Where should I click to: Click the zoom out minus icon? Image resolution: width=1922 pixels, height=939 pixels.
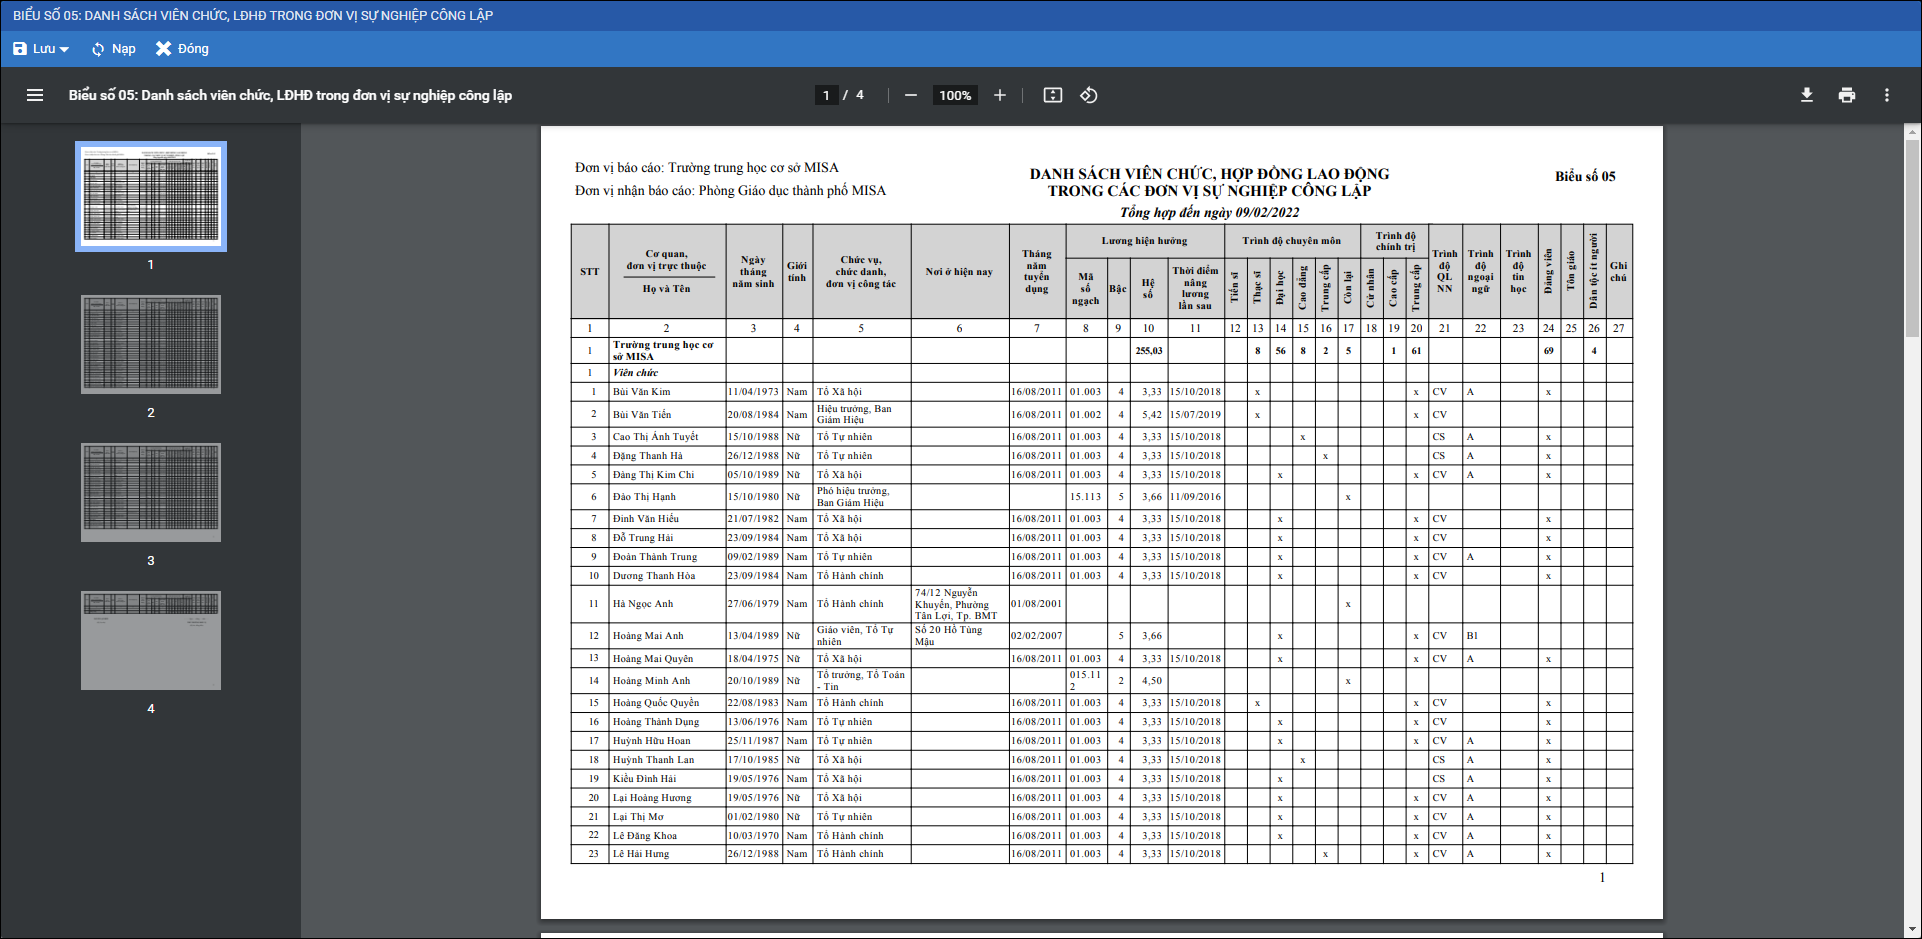910,95
